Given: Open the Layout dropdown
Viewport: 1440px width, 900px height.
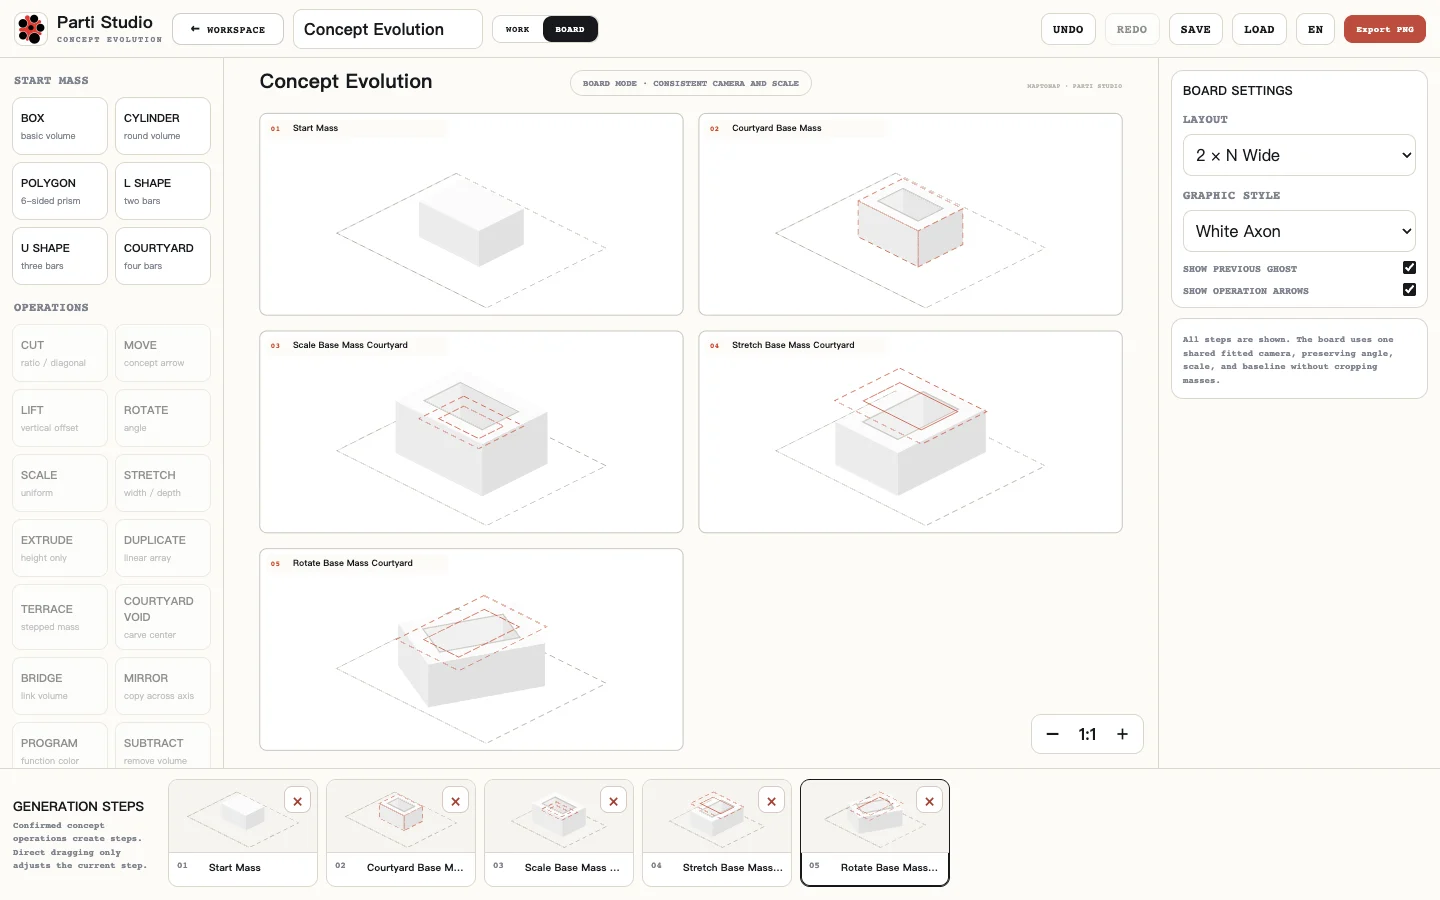Looking at the screenshot, I should (x=1299, y=155).
